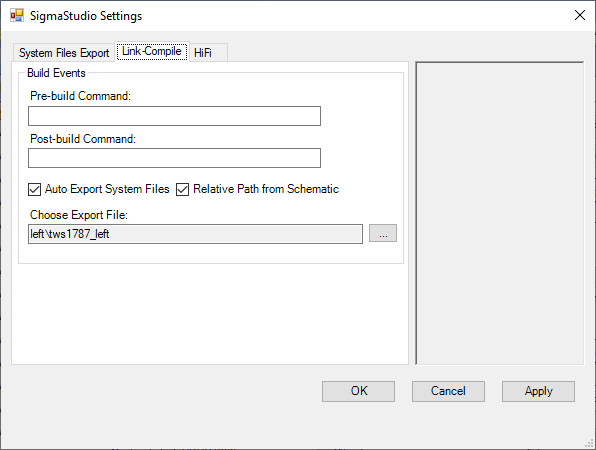This screenshot has height=450, width=596.
Task: Close the SigmaStudio Settings dialog
Action: tap(580, 15)
